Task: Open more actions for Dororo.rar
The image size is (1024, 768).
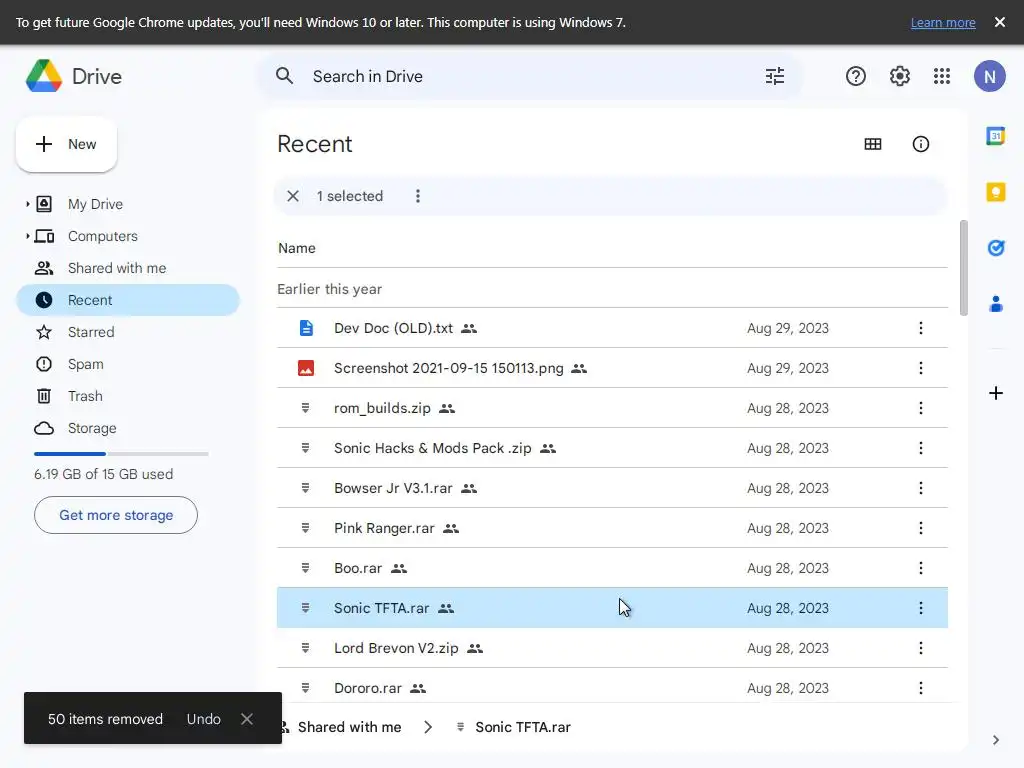Action: pos(920,688)
